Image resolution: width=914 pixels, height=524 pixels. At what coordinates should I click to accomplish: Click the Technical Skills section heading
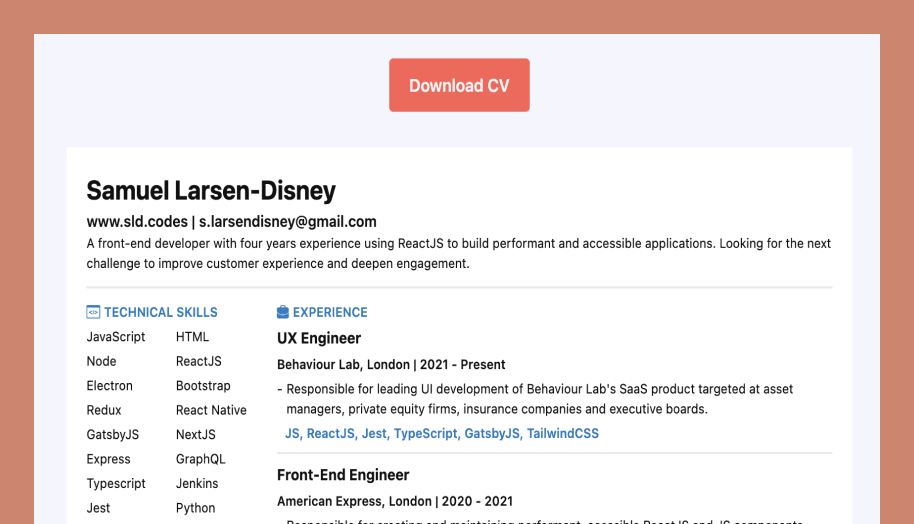click(160, 312)
